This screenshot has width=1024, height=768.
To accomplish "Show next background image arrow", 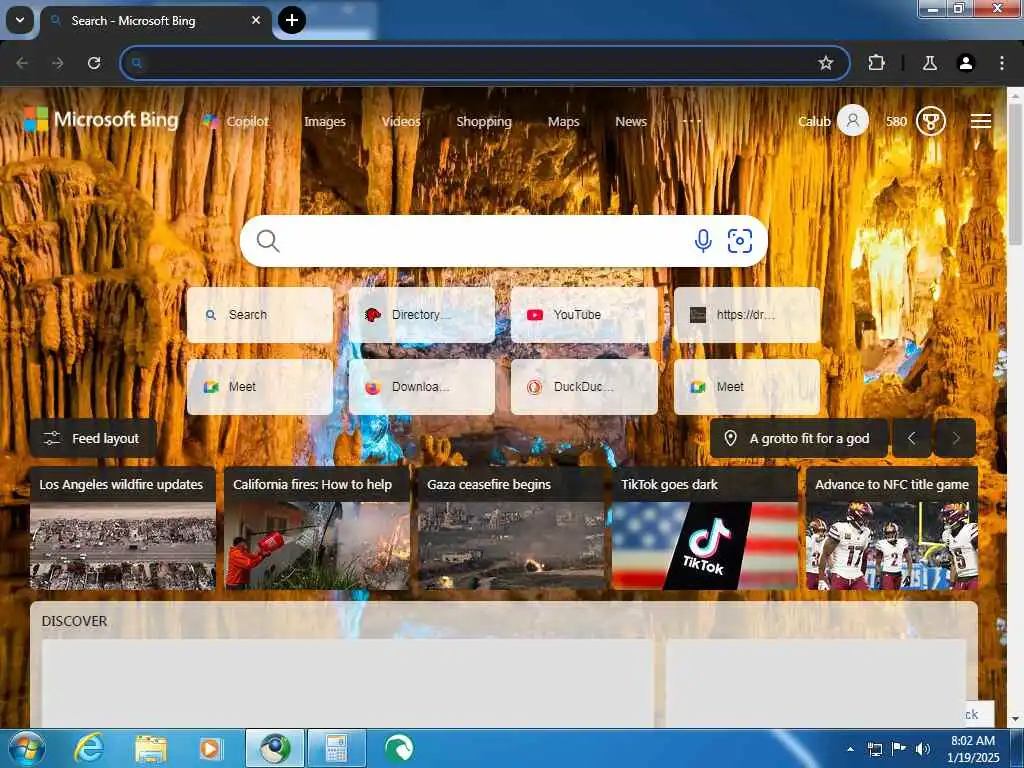I will pyautogui.click(x=956, y=438).
